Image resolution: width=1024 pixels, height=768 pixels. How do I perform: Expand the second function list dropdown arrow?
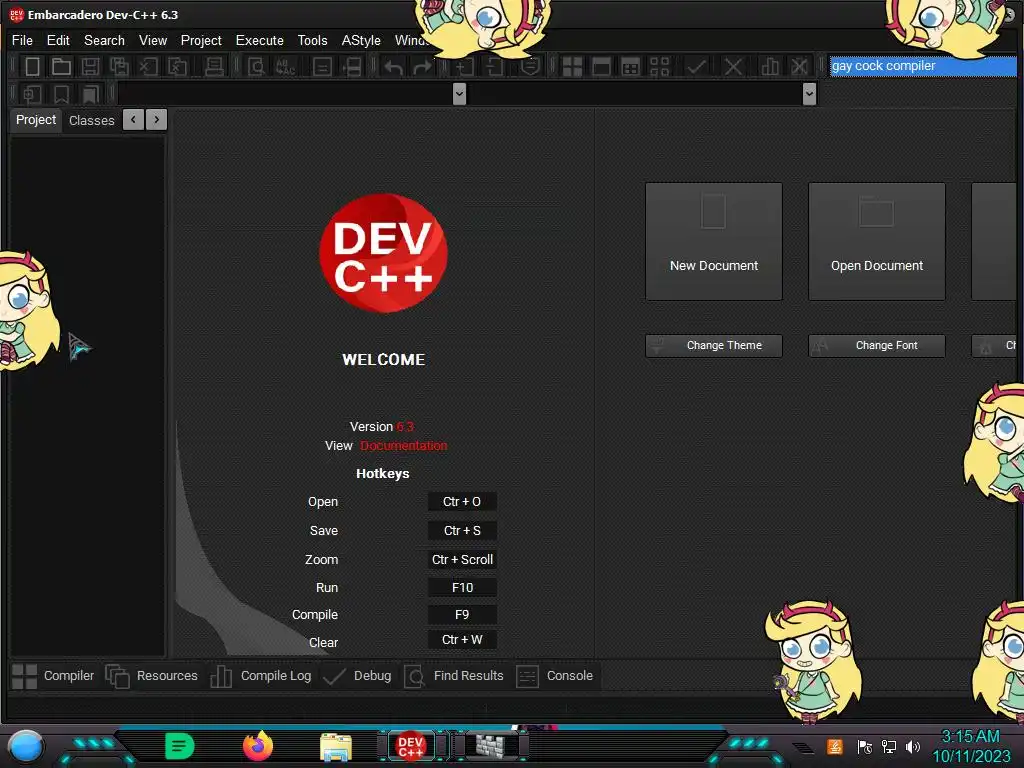(x=809, y=94)
